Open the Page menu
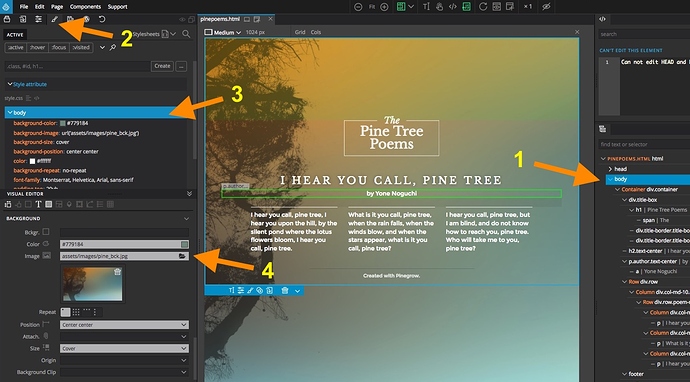 pos(57,7)
